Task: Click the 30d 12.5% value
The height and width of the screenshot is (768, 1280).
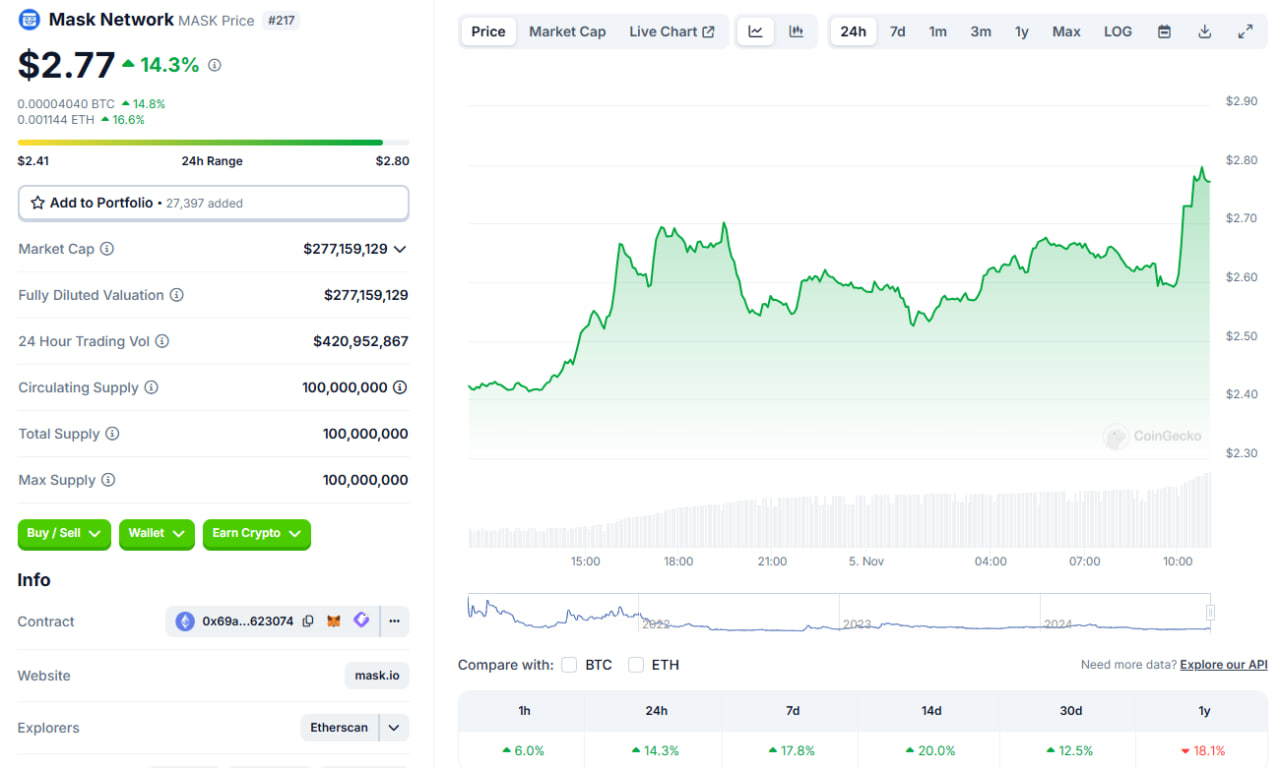Action: (1069, 750)
